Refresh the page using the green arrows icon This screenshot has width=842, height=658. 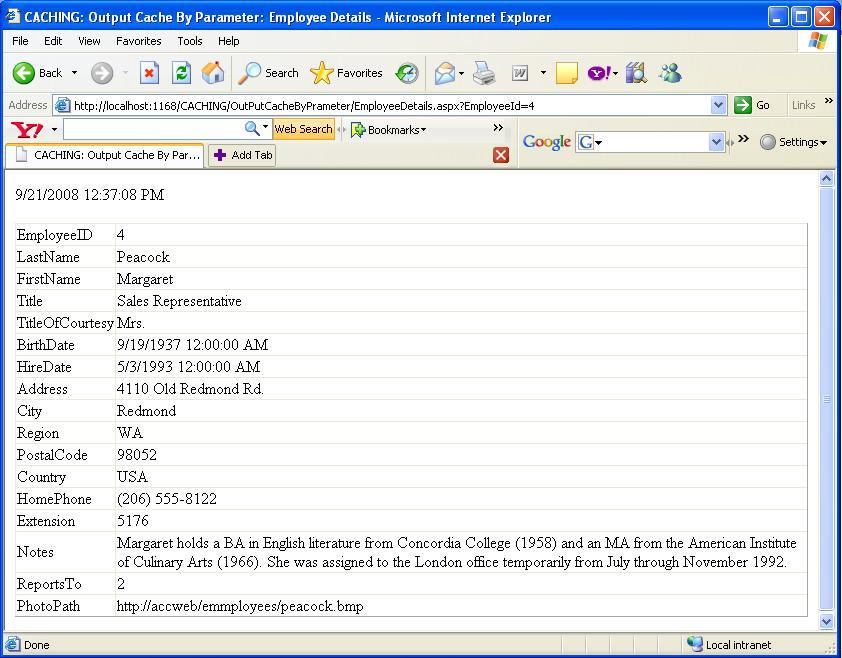tap(182, 73)
